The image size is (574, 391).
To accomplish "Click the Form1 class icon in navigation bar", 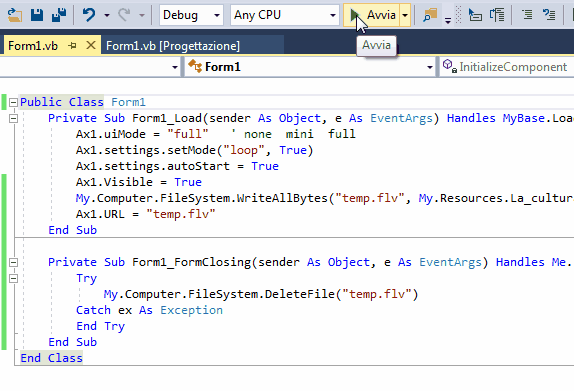I will [x=195, y=67].
